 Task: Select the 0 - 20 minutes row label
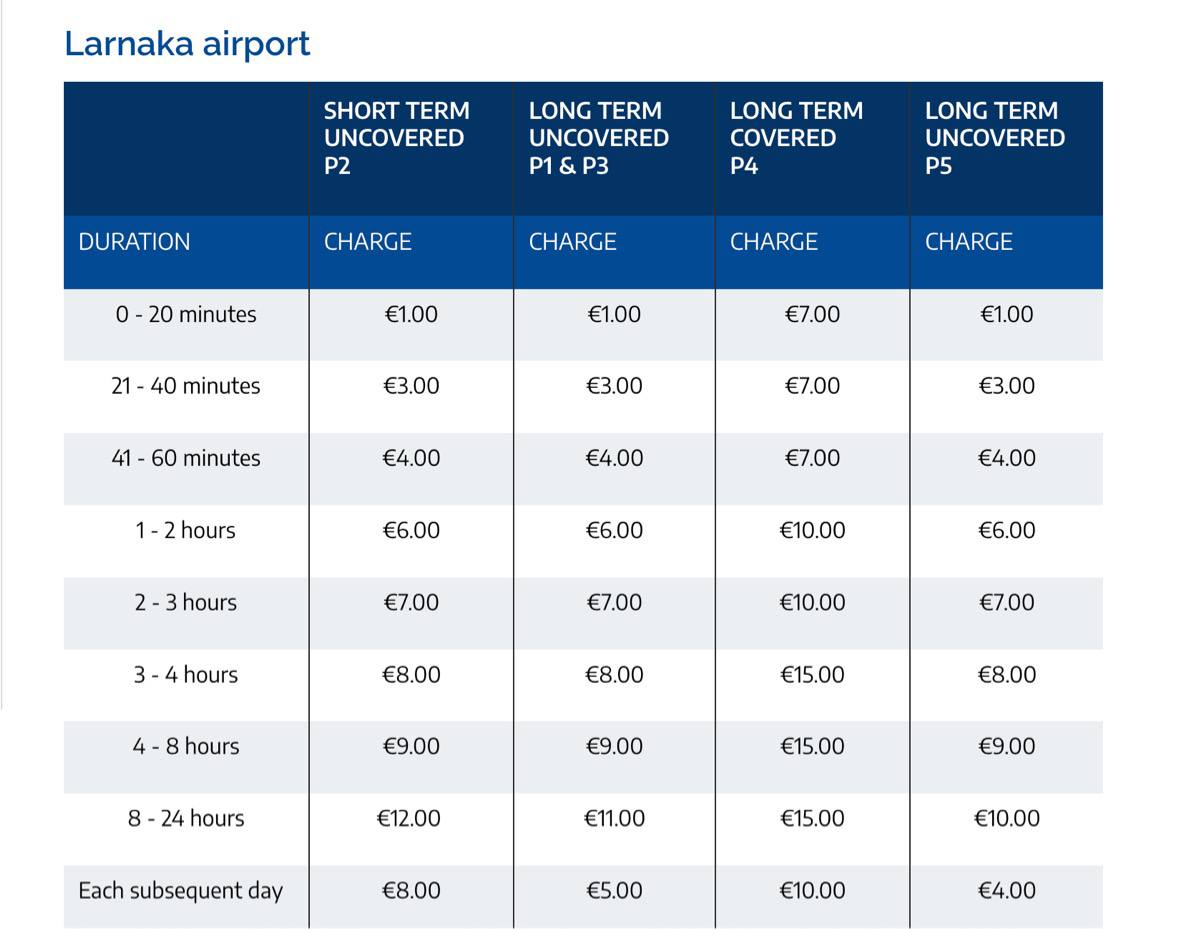click(186, 314)
